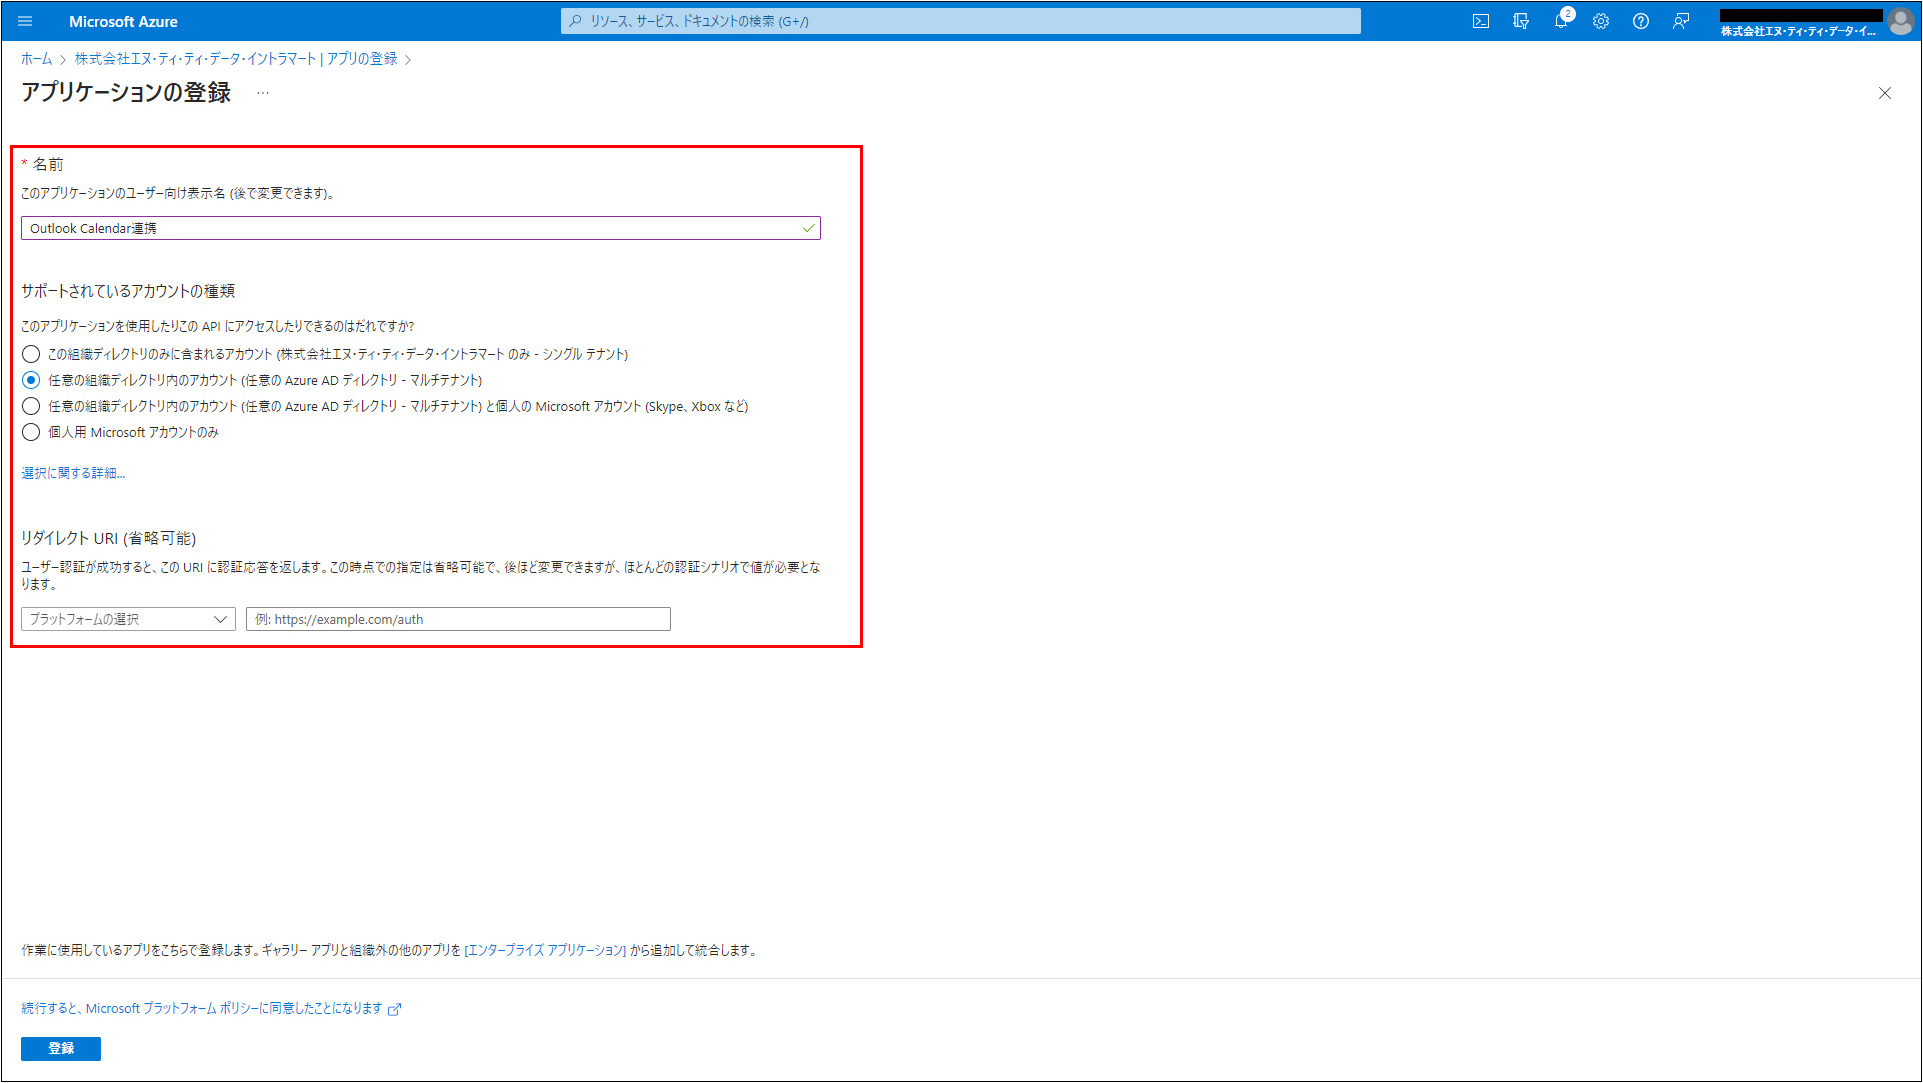Click the 登録 button
The image size is (1923, 1083).
[x=61, y=1048]
